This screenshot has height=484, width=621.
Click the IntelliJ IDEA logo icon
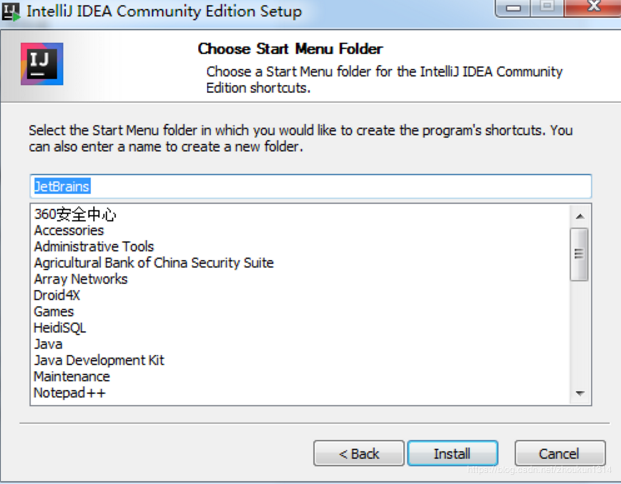point(42,63)
